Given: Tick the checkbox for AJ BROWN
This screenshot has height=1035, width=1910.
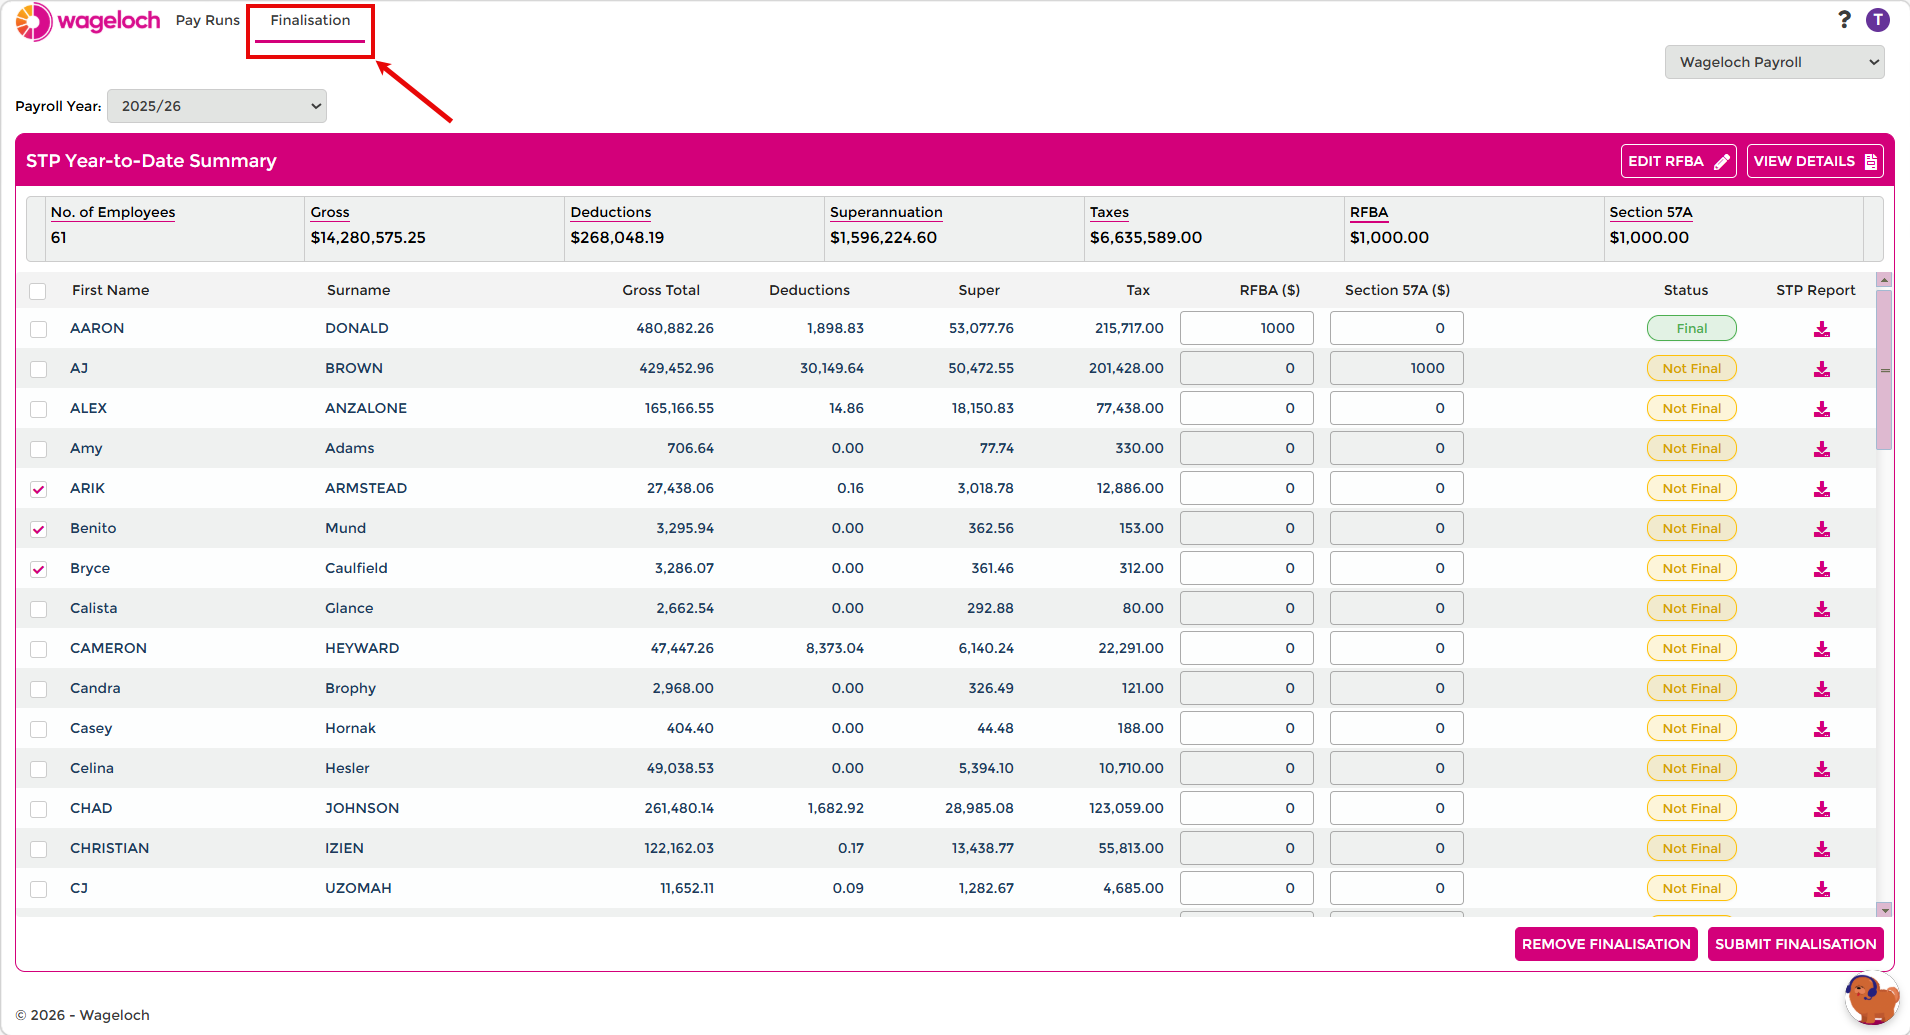Looking at the screenshot, I should click(38, 369).
